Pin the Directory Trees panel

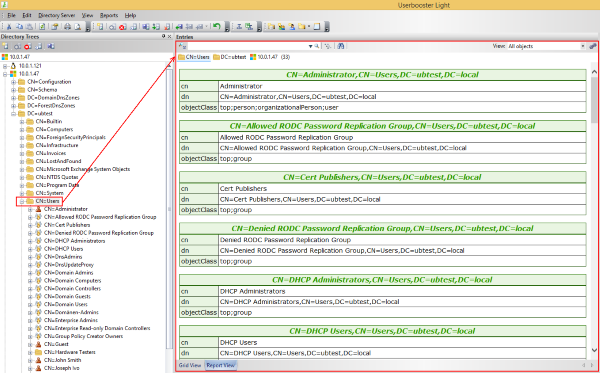[x=163, y=36]
